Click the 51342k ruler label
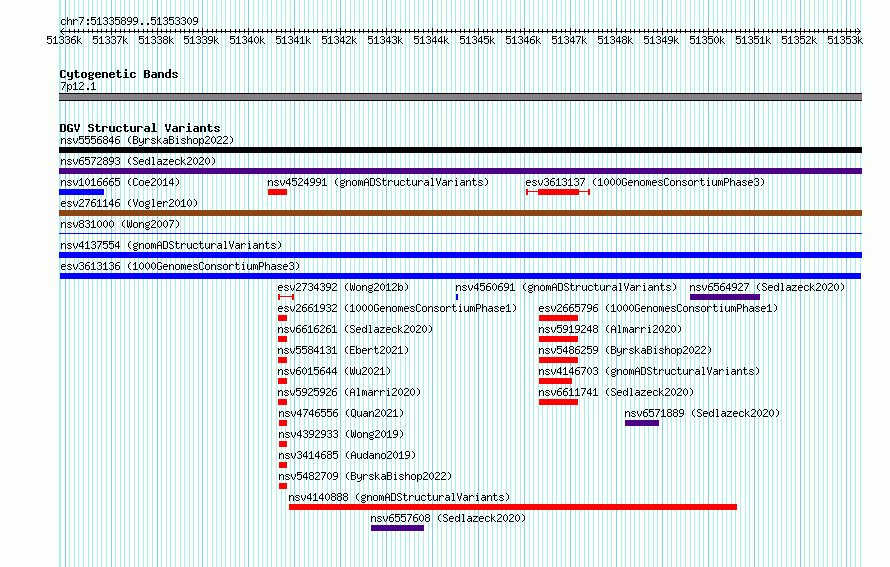The width and height of the screenshot is (890, 567). click(339, 40)
